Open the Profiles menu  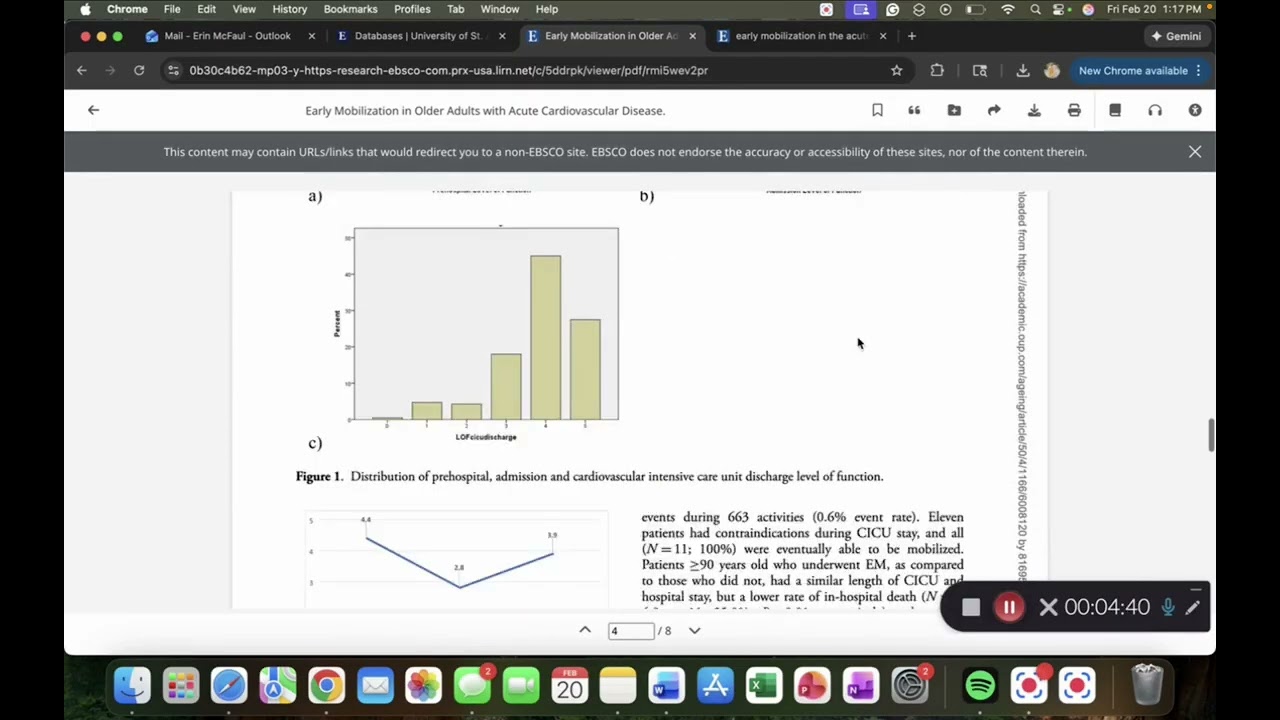[x=412, y=9]
